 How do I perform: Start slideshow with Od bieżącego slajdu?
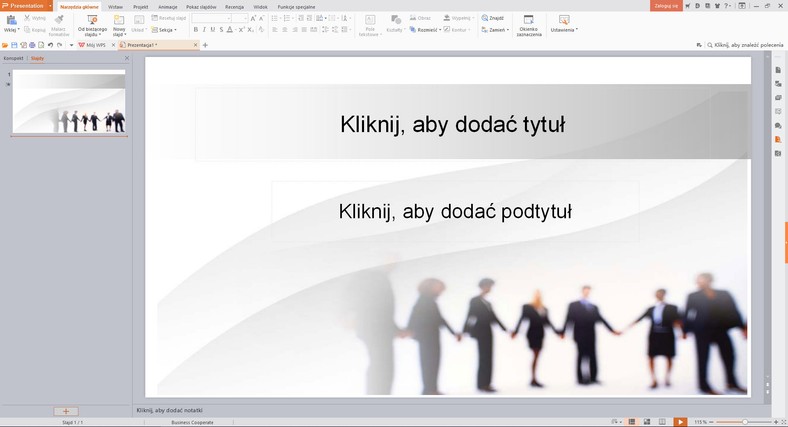pyautogui.click(x=92, y=19)
